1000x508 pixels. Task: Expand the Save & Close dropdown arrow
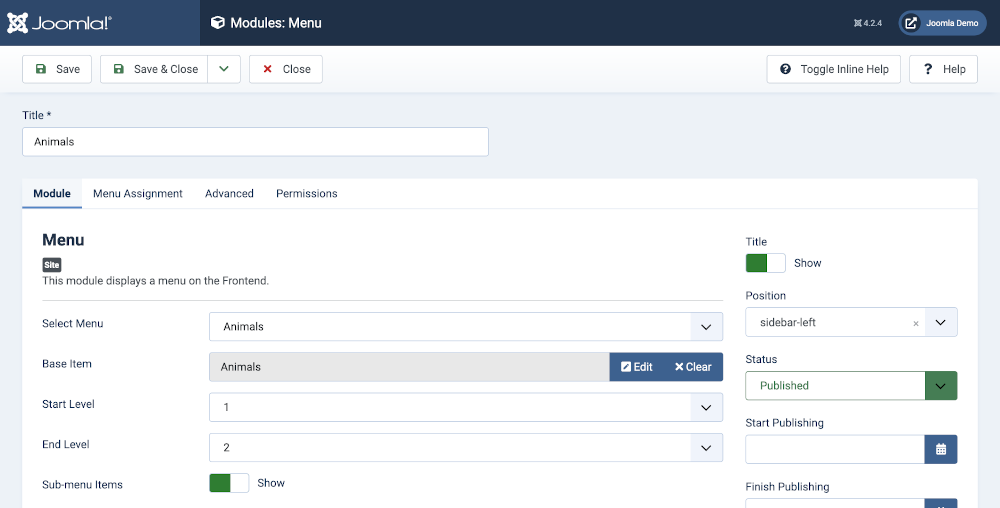tap(224, 69)
